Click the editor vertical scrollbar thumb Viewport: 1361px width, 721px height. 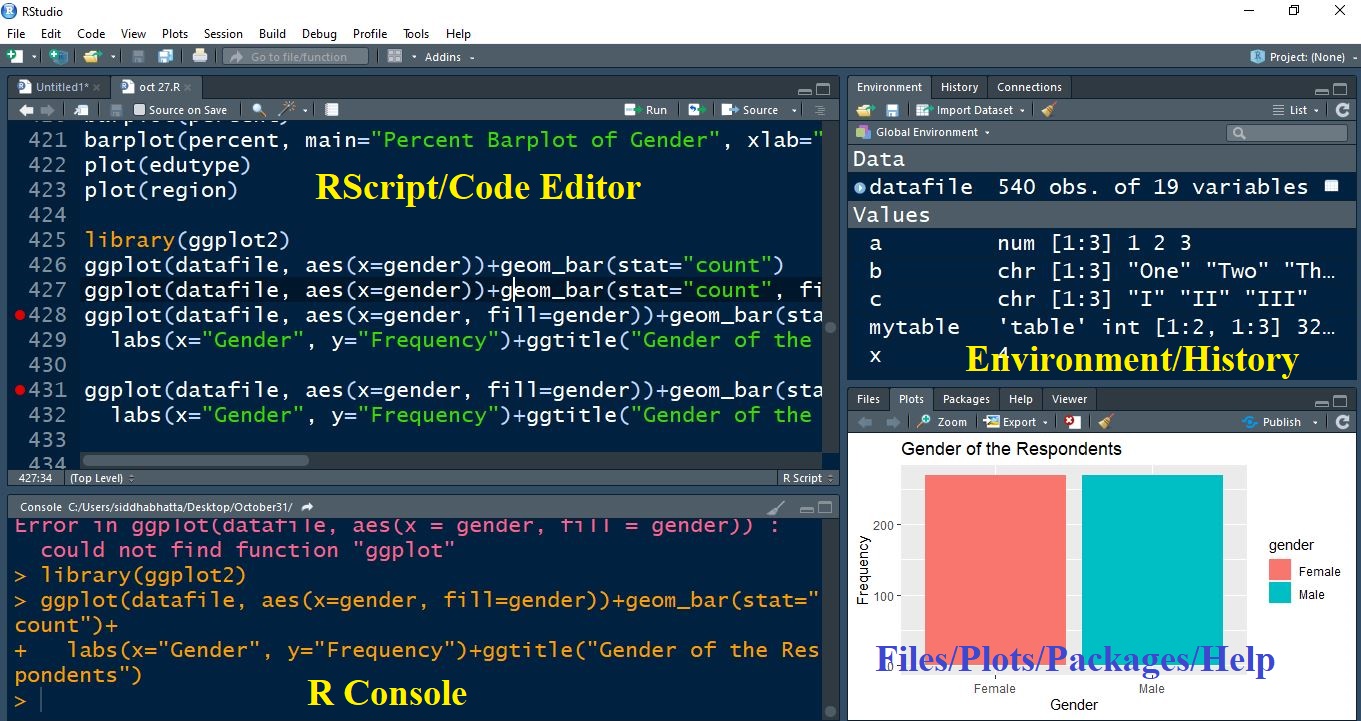(830, 327)
